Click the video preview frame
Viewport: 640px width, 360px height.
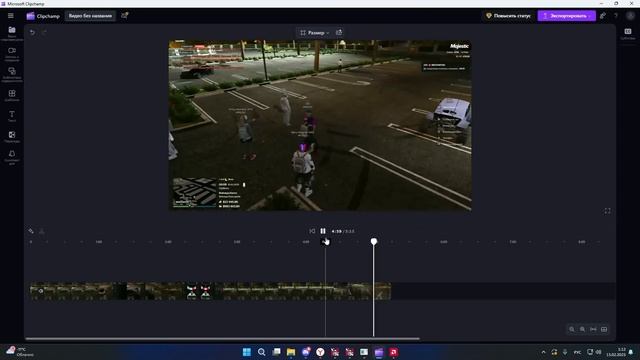pos(320,125)
